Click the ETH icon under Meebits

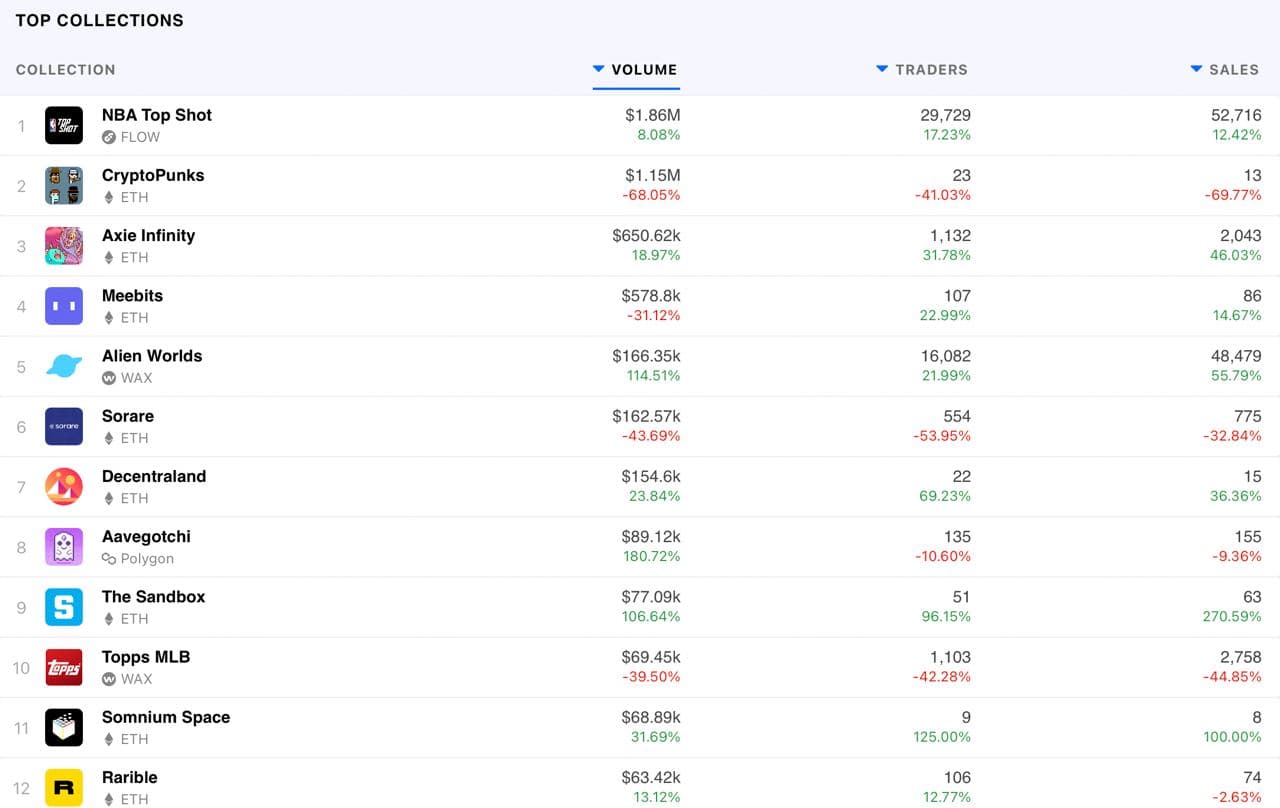click(x=109, y=318)
